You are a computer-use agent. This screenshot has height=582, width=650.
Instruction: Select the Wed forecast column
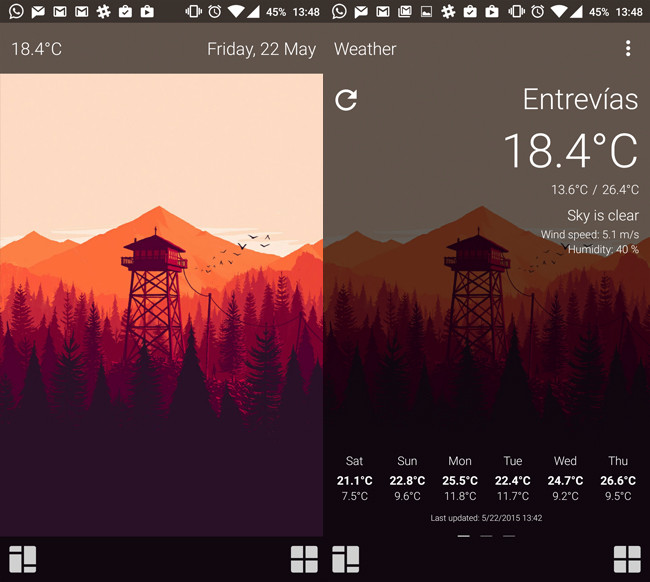565,478
